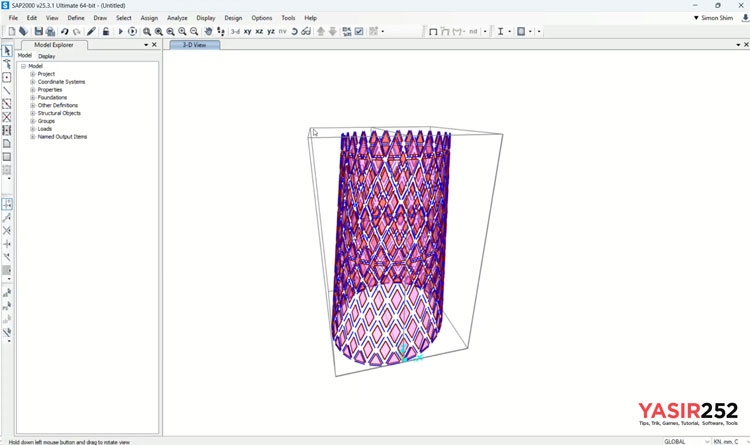Open the Define menu
750x445 pixels.
tap(76, 18)
